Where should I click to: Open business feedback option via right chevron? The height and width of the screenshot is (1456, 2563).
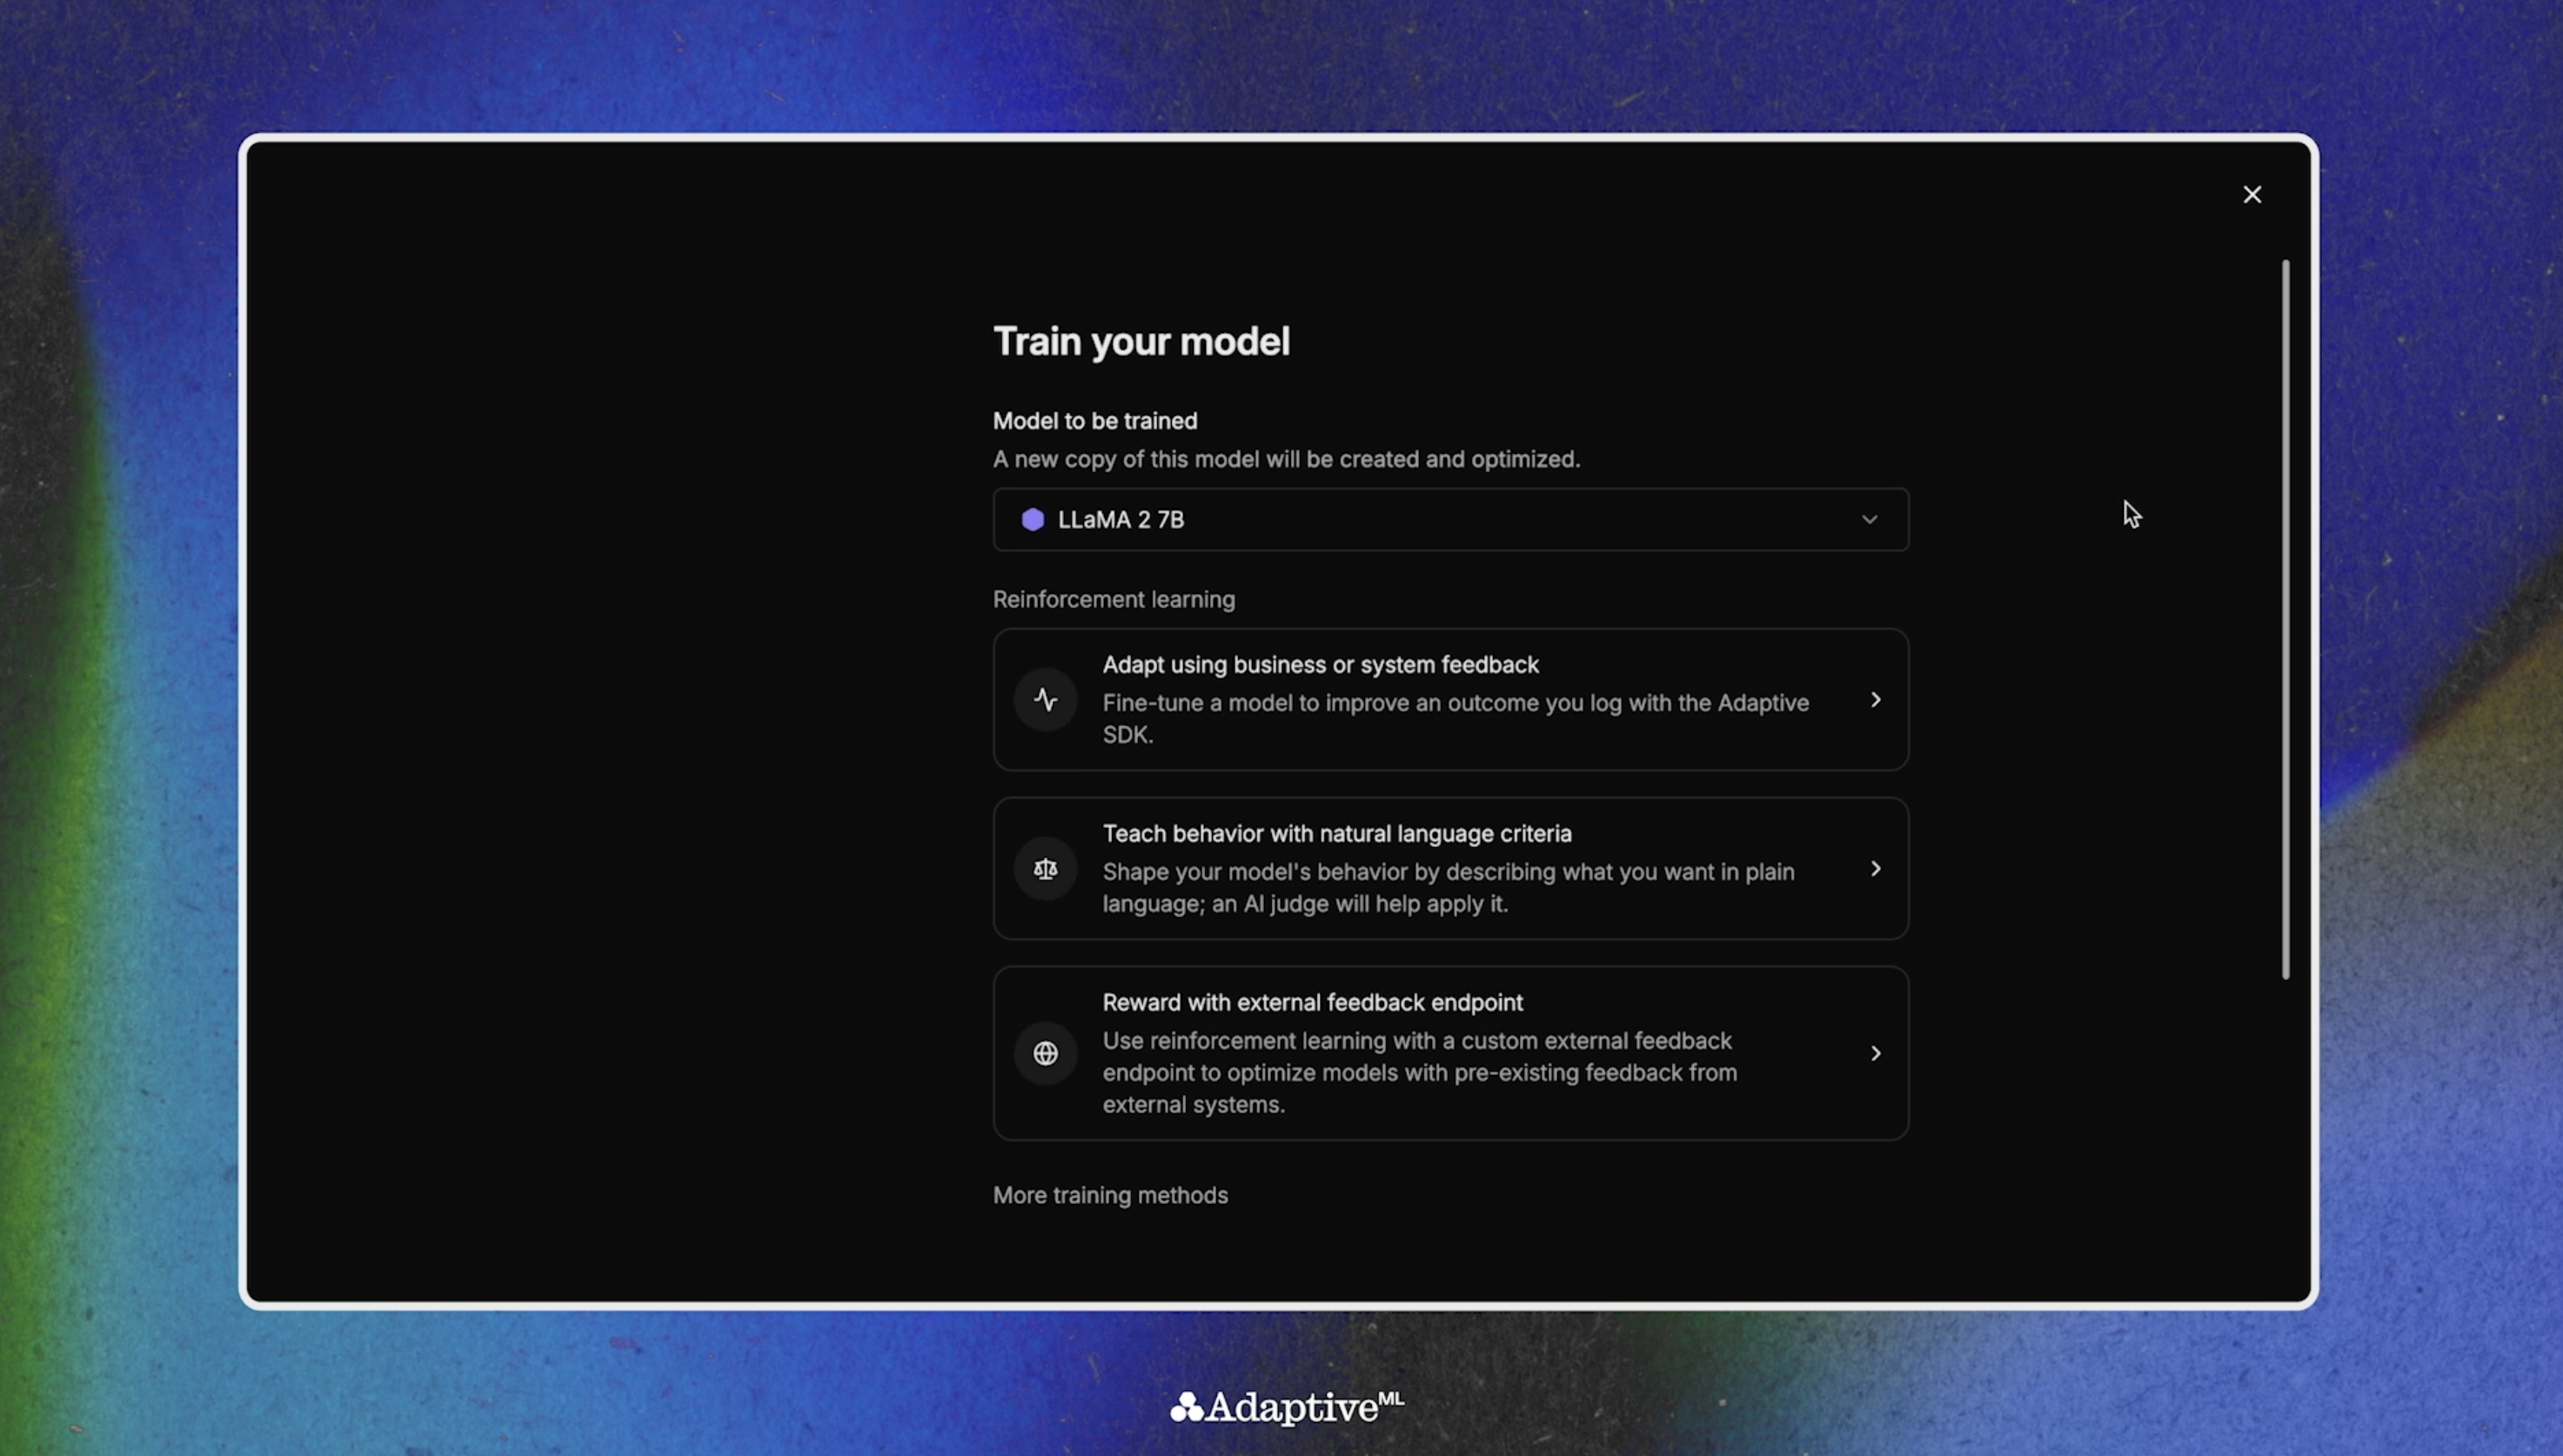(1875, 700)
